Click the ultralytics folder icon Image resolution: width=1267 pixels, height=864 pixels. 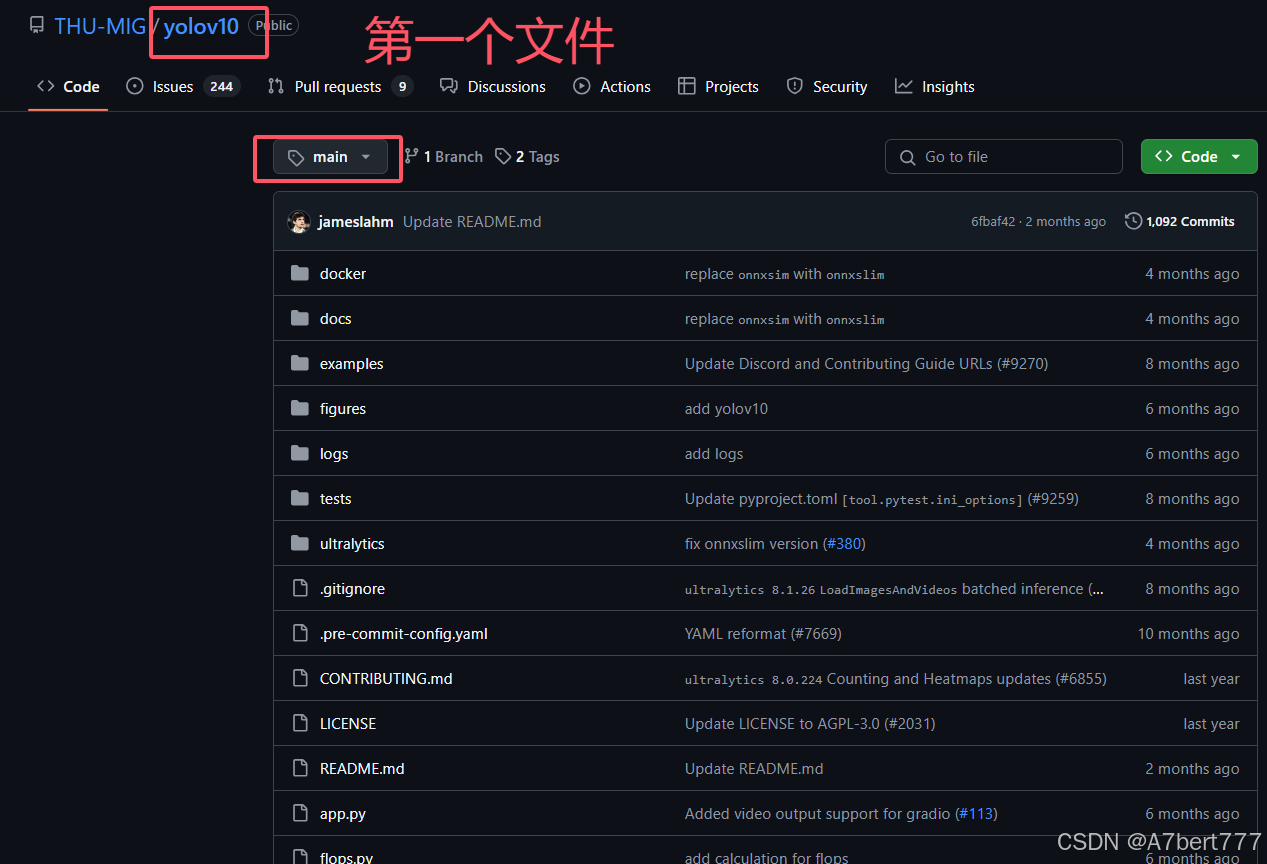(x=299, y=543)
